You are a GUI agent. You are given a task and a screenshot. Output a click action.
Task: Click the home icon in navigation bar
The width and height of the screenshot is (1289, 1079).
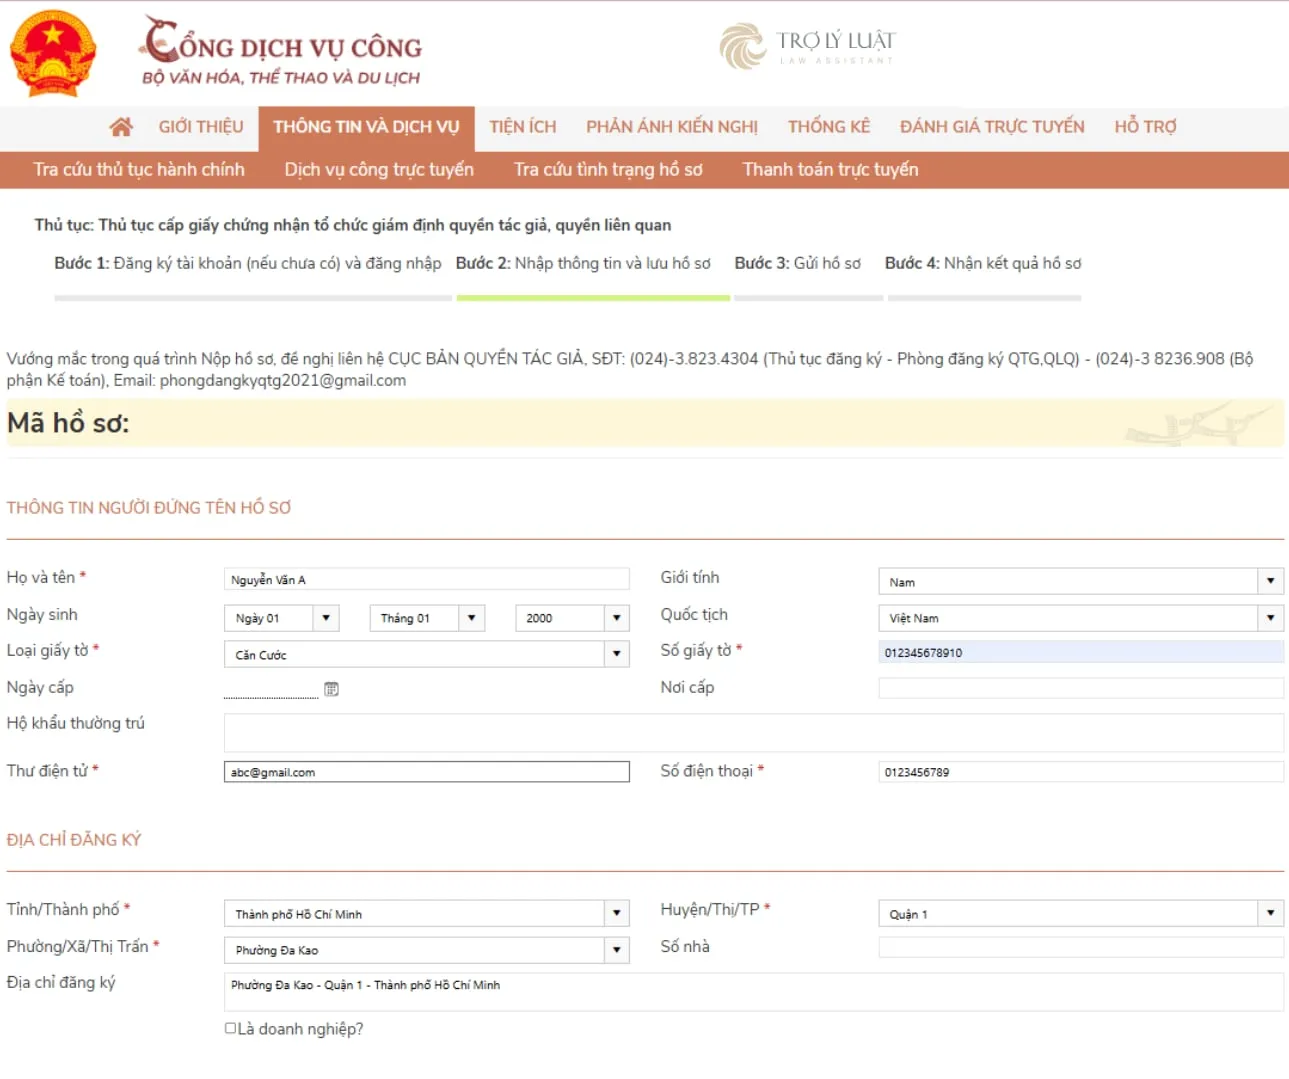[x=121, y=127]
